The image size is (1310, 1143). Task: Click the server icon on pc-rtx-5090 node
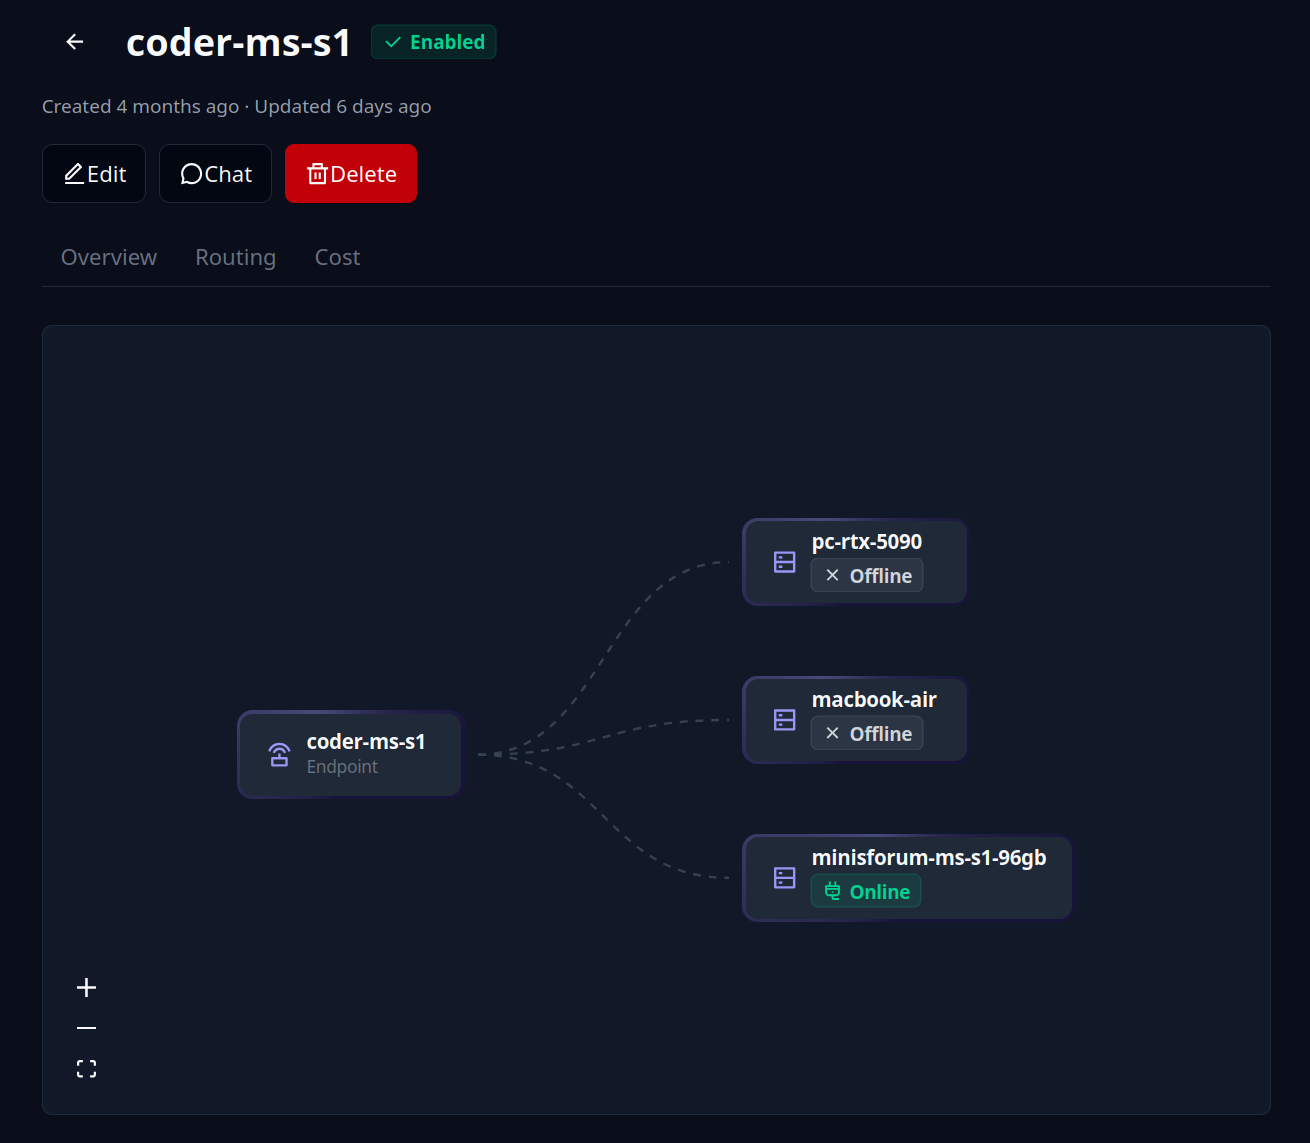(x=785, y=562)
